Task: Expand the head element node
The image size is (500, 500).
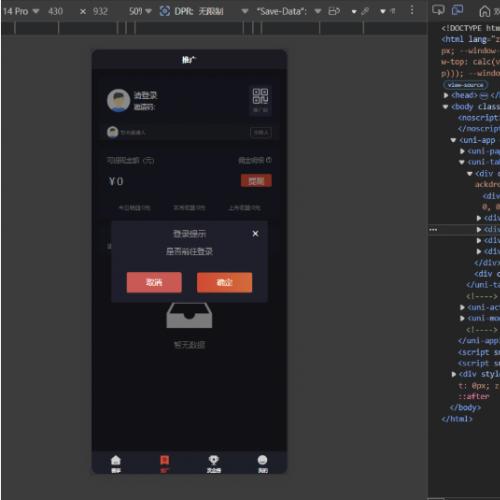Action: 446,96
